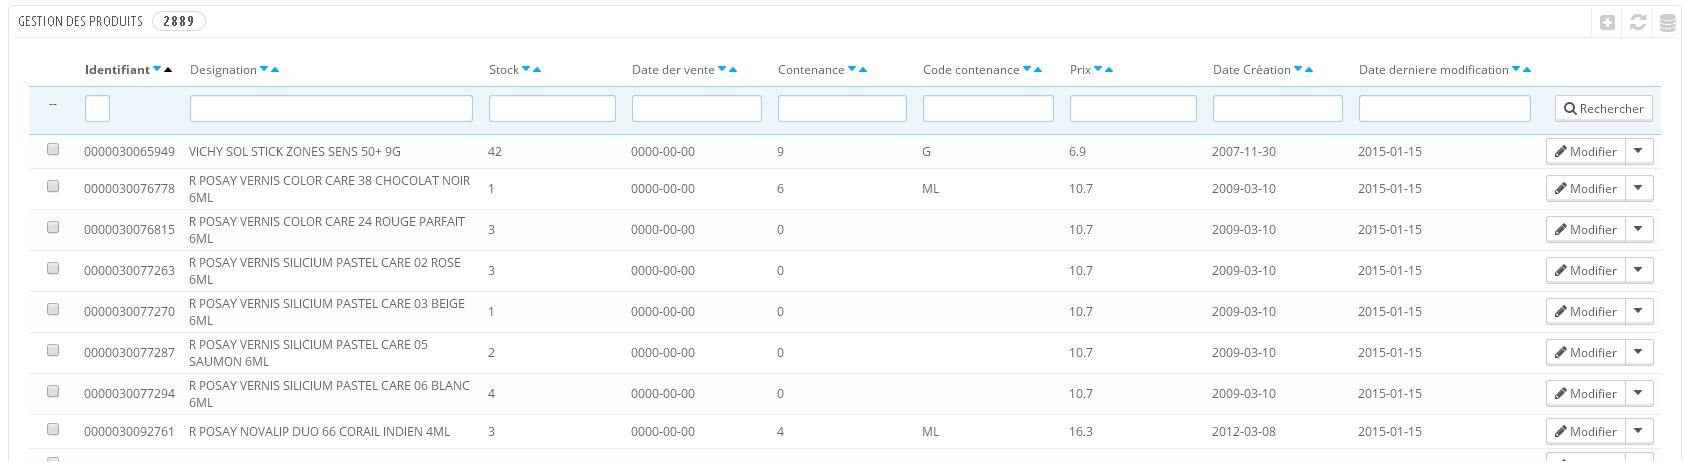Select checkbox for VICHY SOL STICK row
This screenshot has width=1685, height=463.
click(53, 149)
